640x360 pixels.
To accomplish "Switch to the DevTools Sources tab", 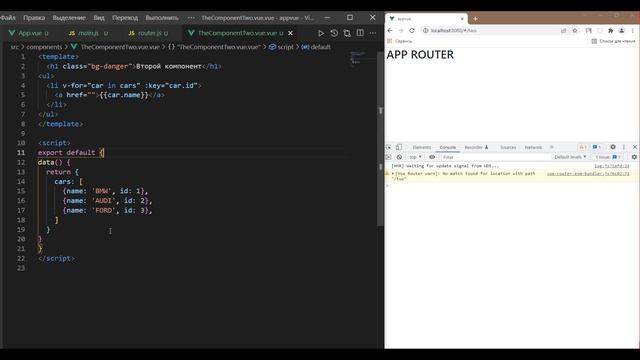I will pyautogui.click(x=508, y=147).
